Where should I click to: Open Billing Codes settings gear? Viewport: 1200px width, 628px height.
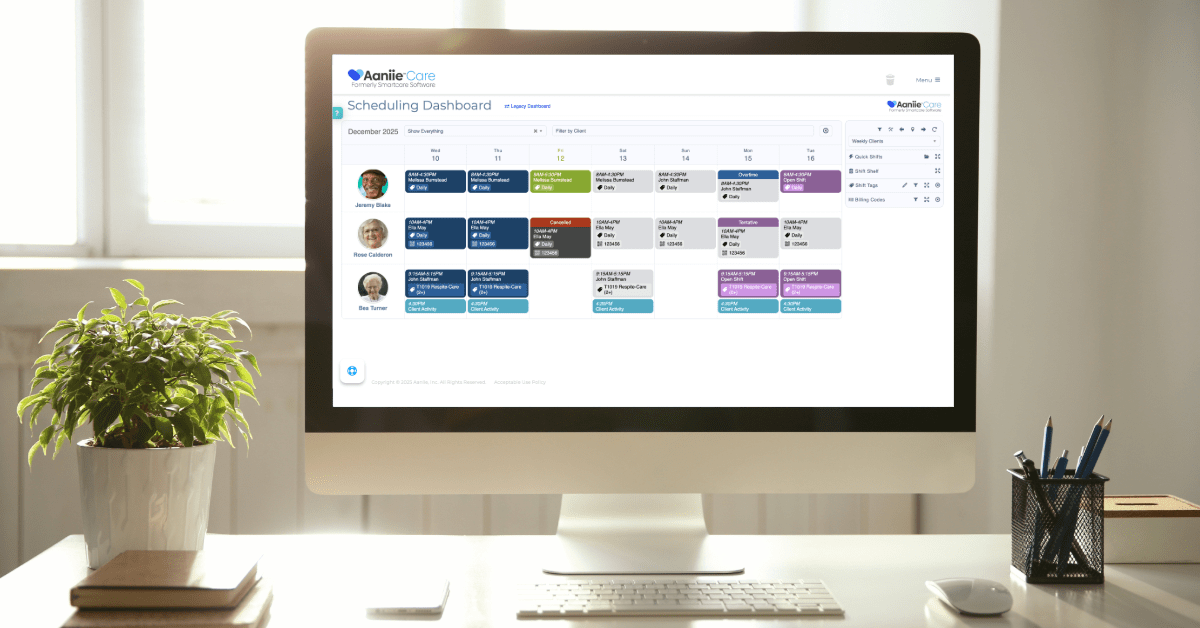coord(937,199)
